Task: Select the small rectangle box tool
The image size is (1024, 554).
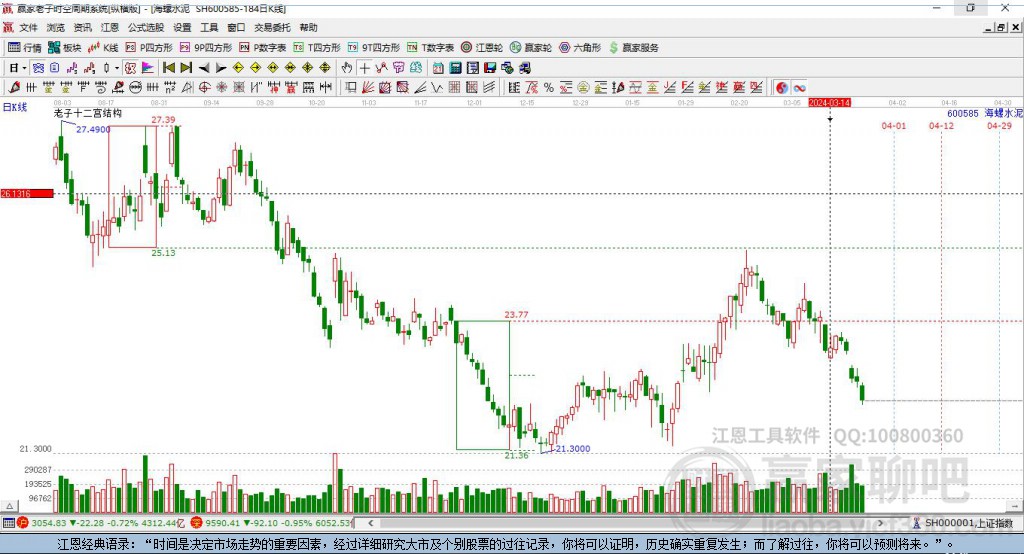Action: pos(351,88)
